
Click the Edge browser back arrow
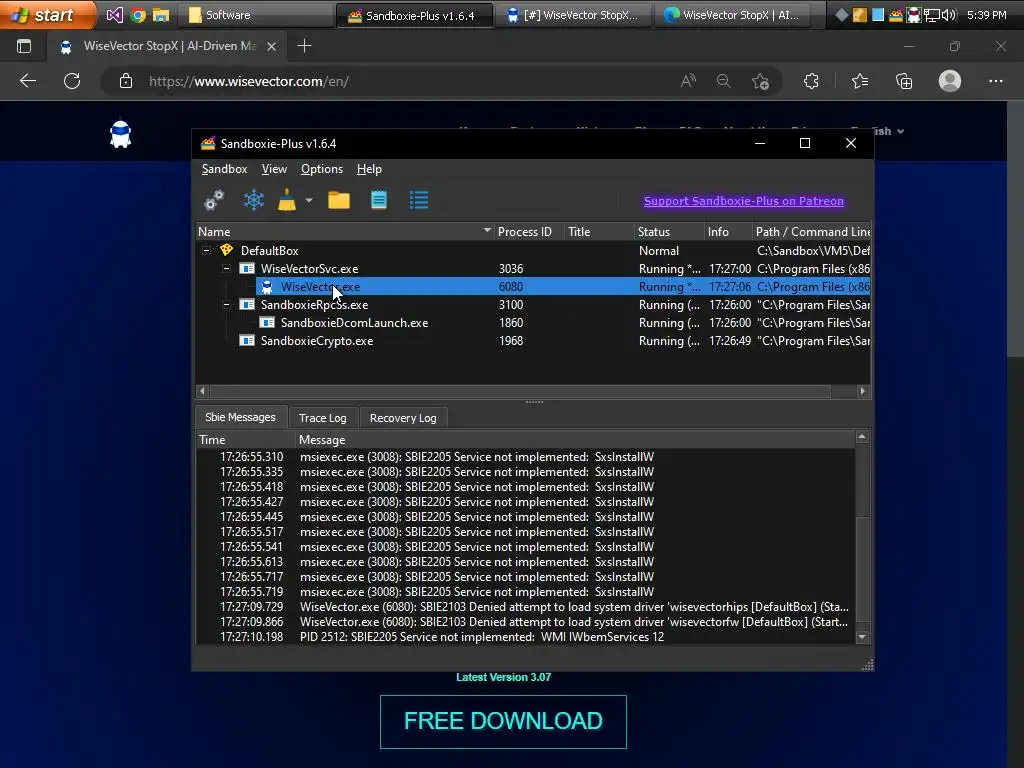click(27, 81)
